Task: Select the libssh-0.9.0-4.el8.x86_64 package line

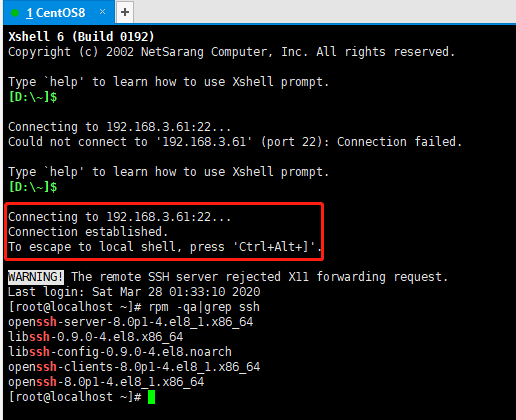Action: [x=96, y=337]
